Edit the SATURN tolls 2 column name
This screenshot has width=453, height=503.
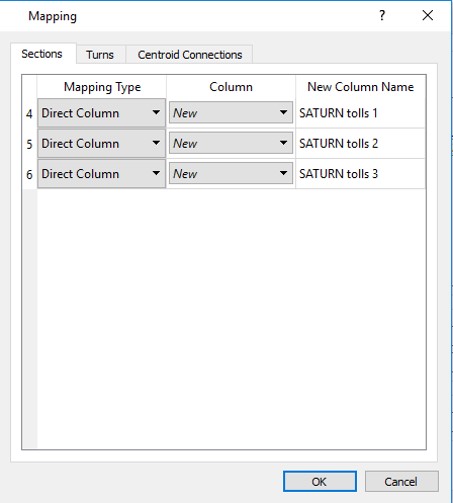point(360,143)
